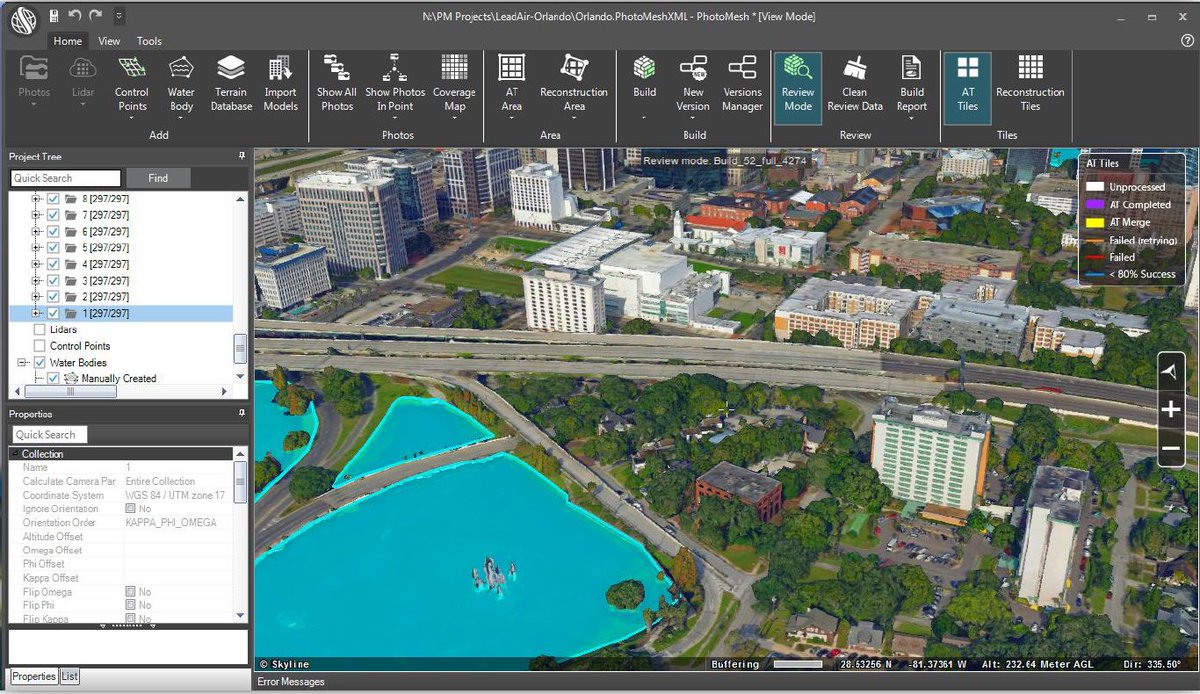Open Build Report dropdown arrow

pyautogui.click(x=912, y=118)
